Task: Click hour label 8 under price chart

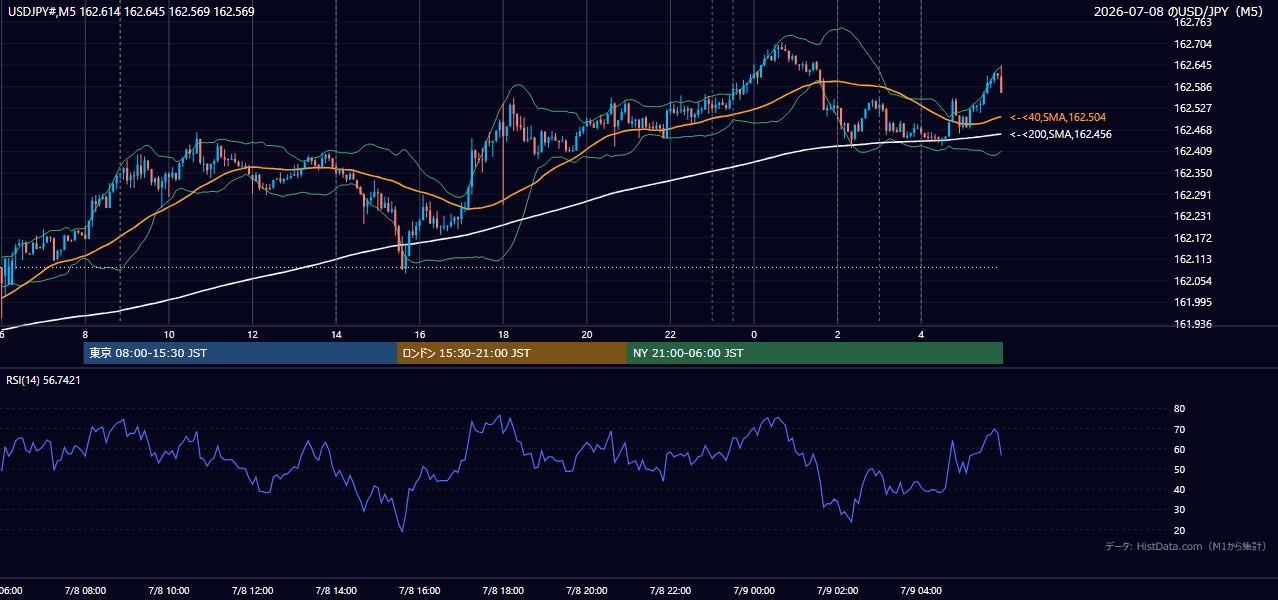Action: click(85, 334)
